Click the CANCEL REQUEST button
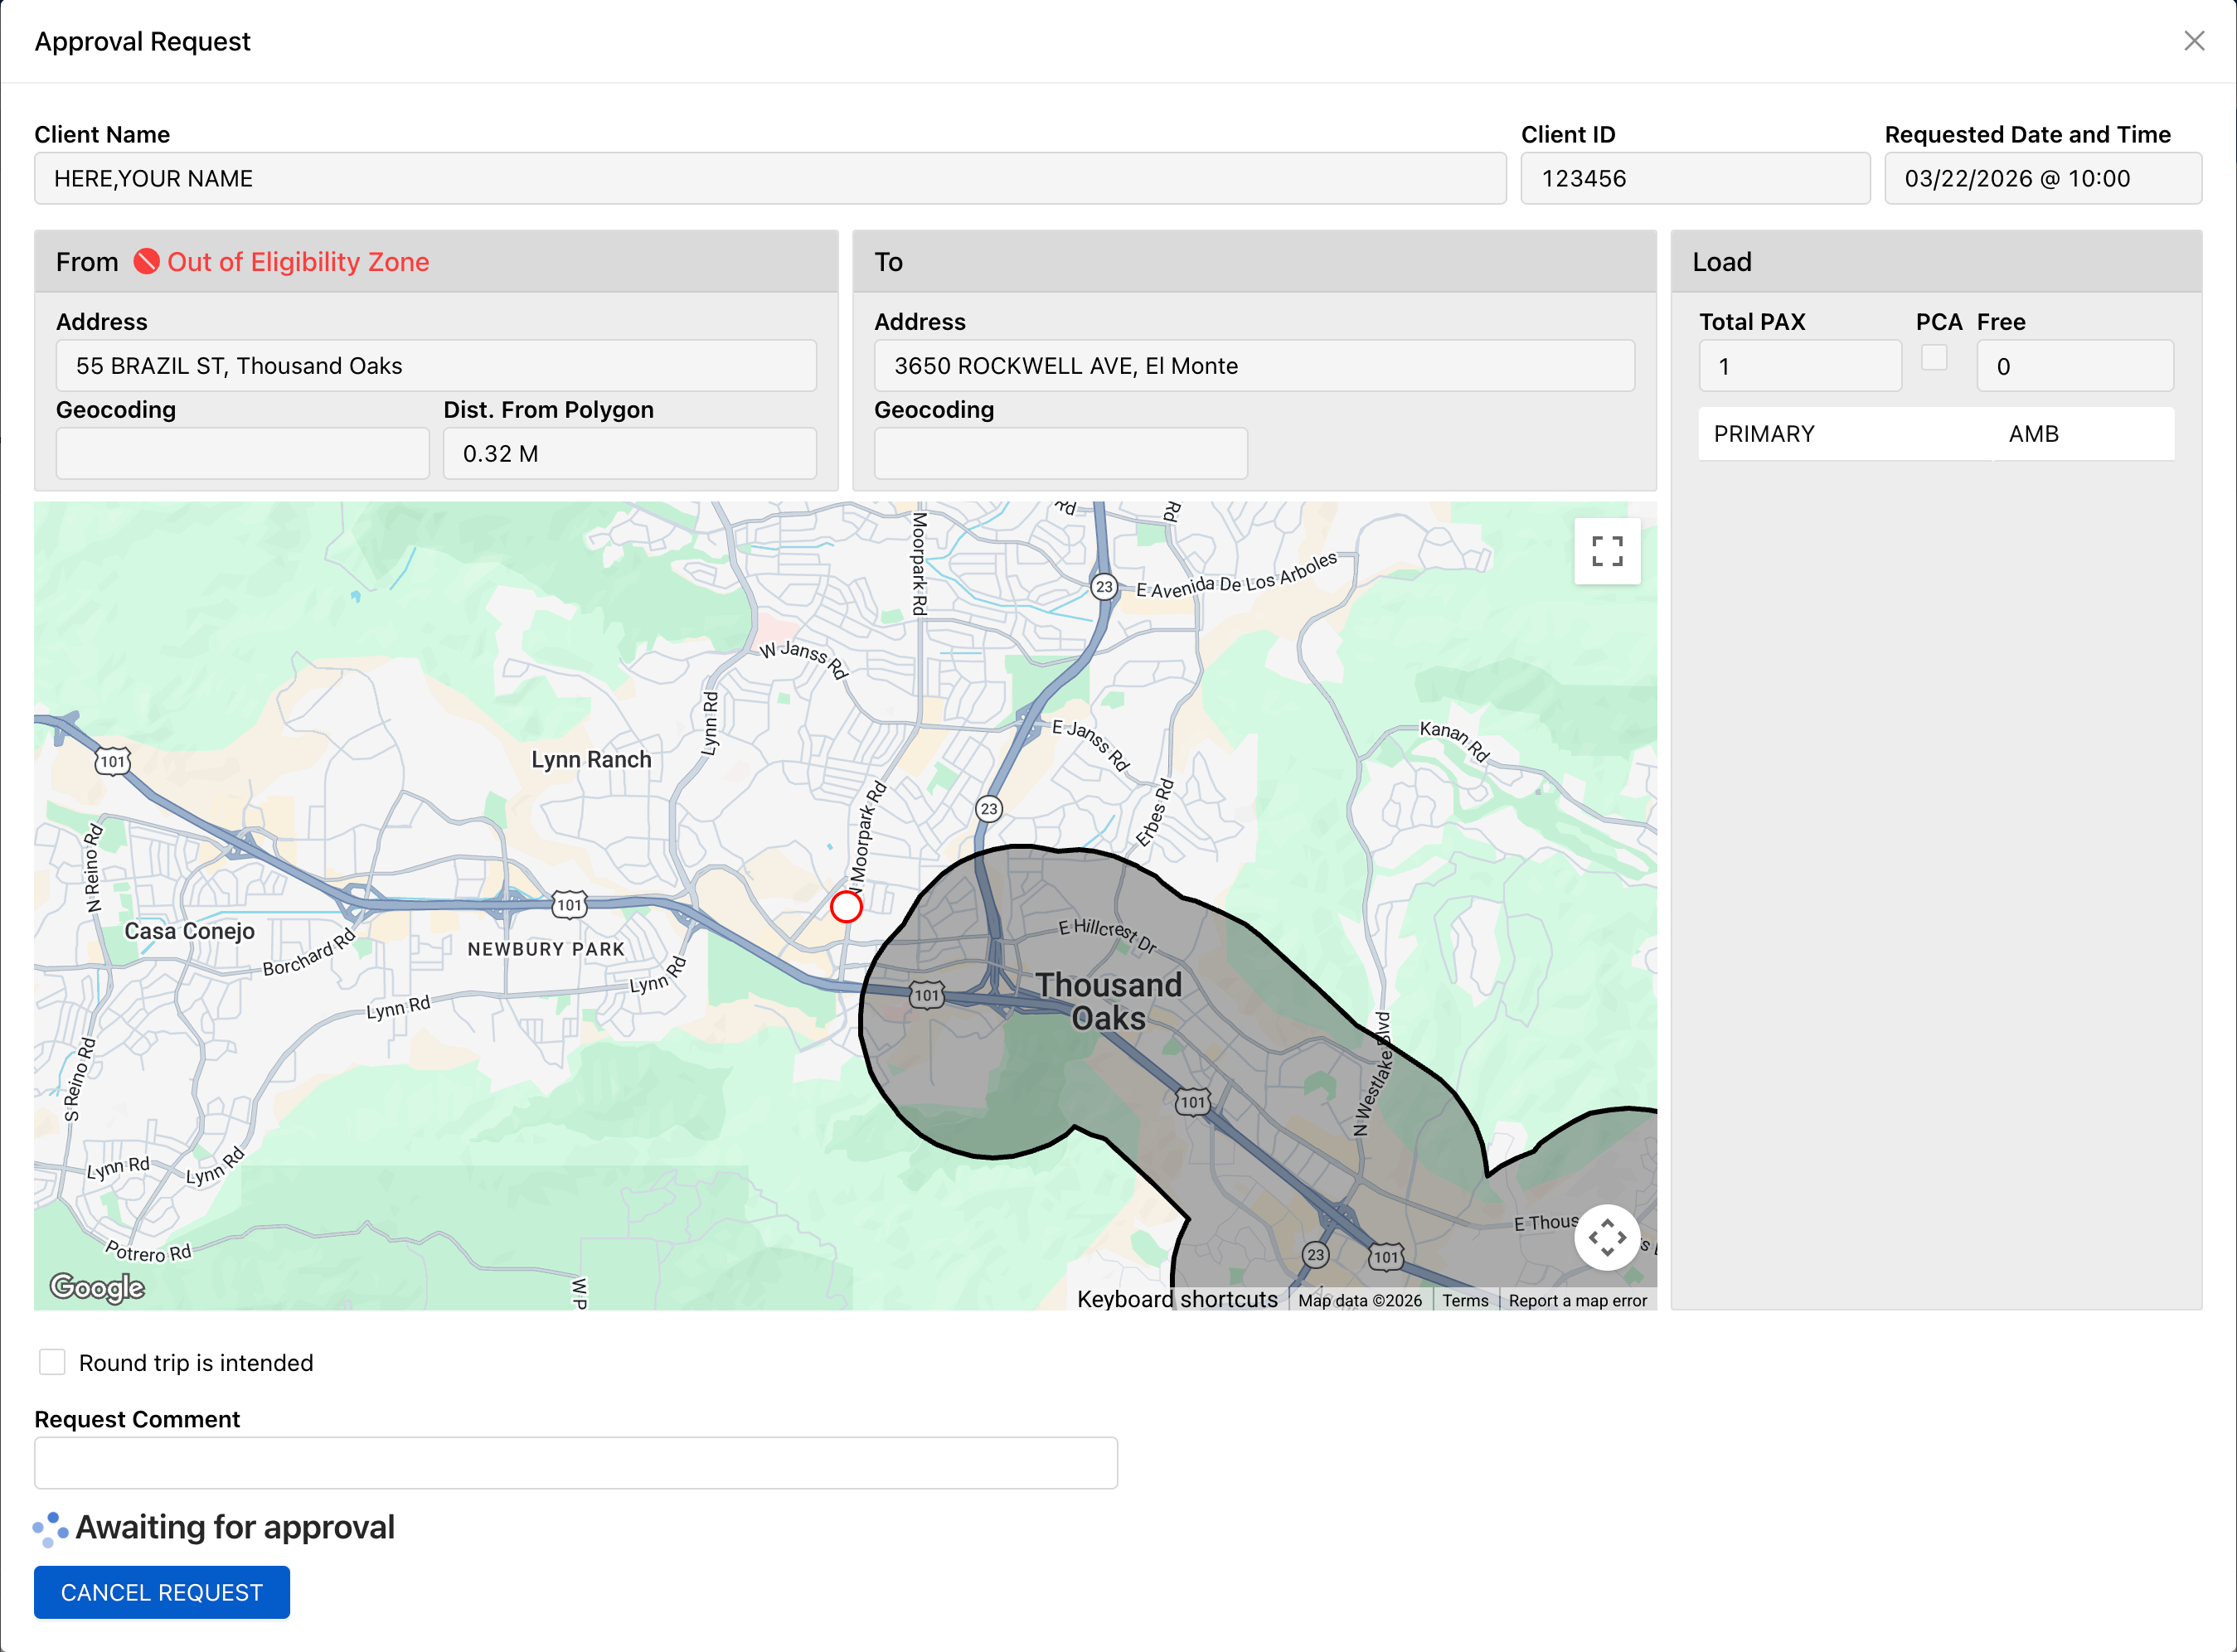 tap(162, 1592)
